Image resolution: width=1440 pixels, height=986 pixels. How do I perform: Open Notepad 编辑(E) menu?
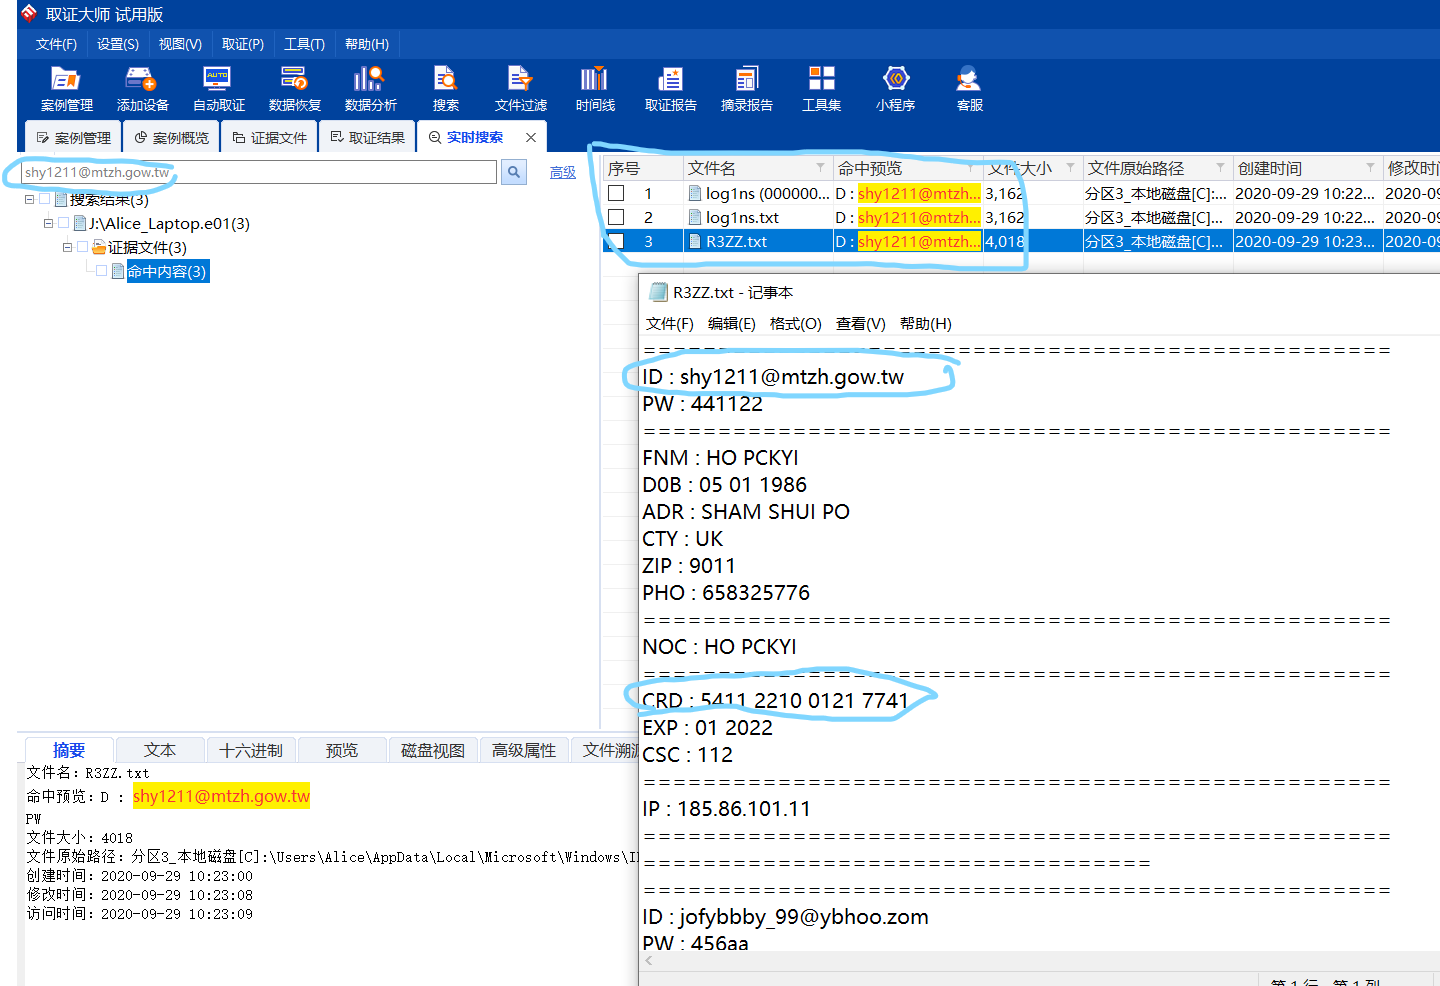click(x=732, y=324)
